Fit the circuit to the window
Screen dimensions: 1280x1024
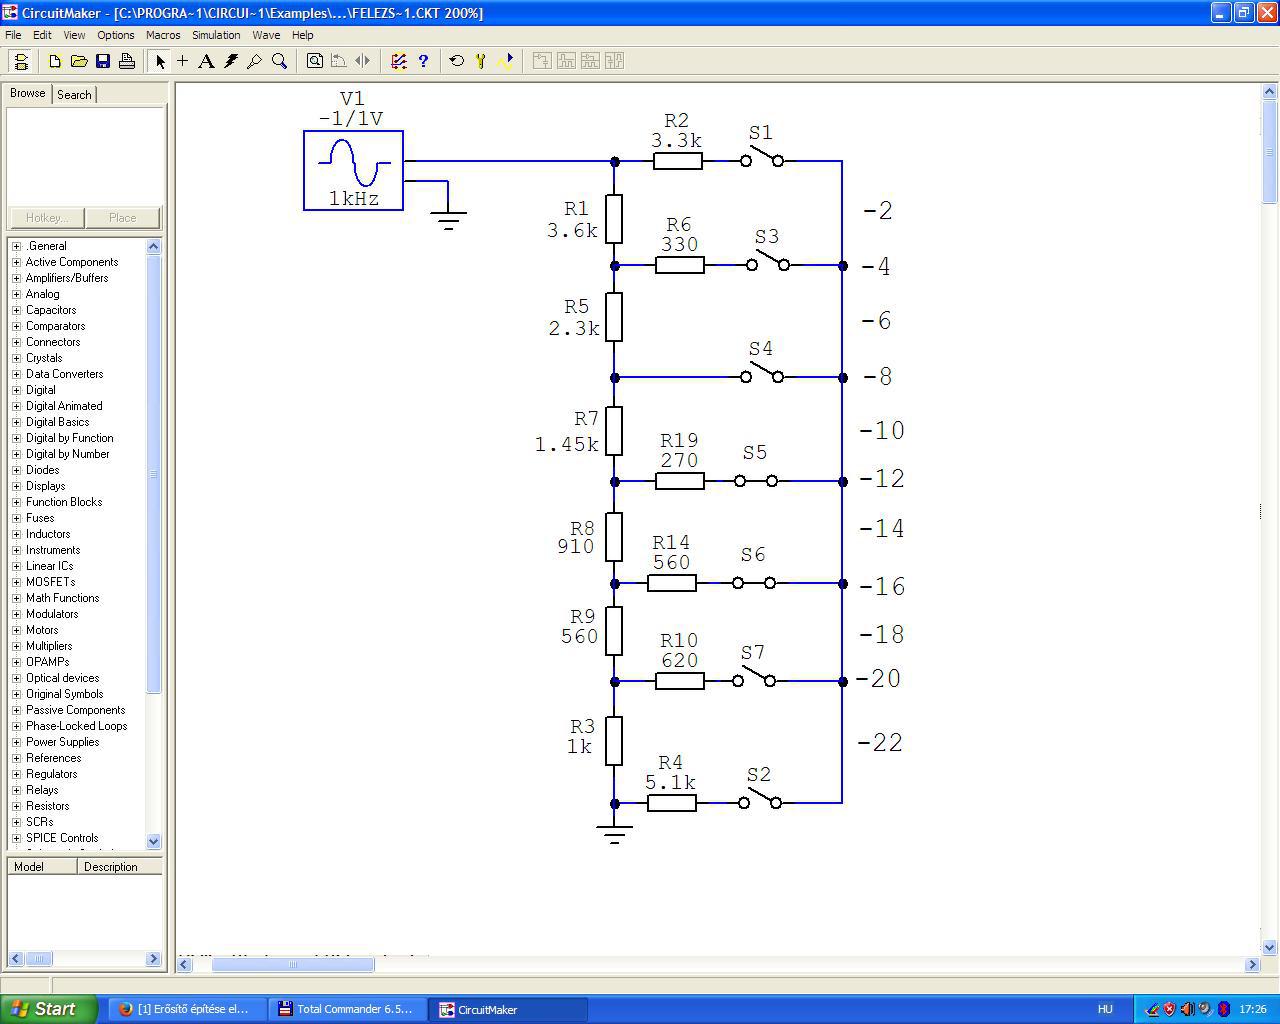point(315,61)
